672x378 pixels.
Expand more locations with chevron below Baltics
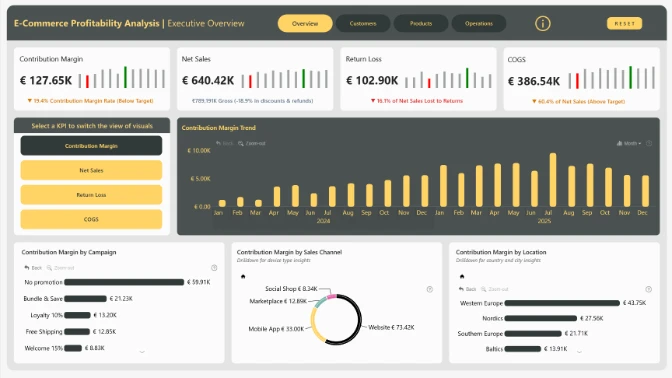point(579,351)
